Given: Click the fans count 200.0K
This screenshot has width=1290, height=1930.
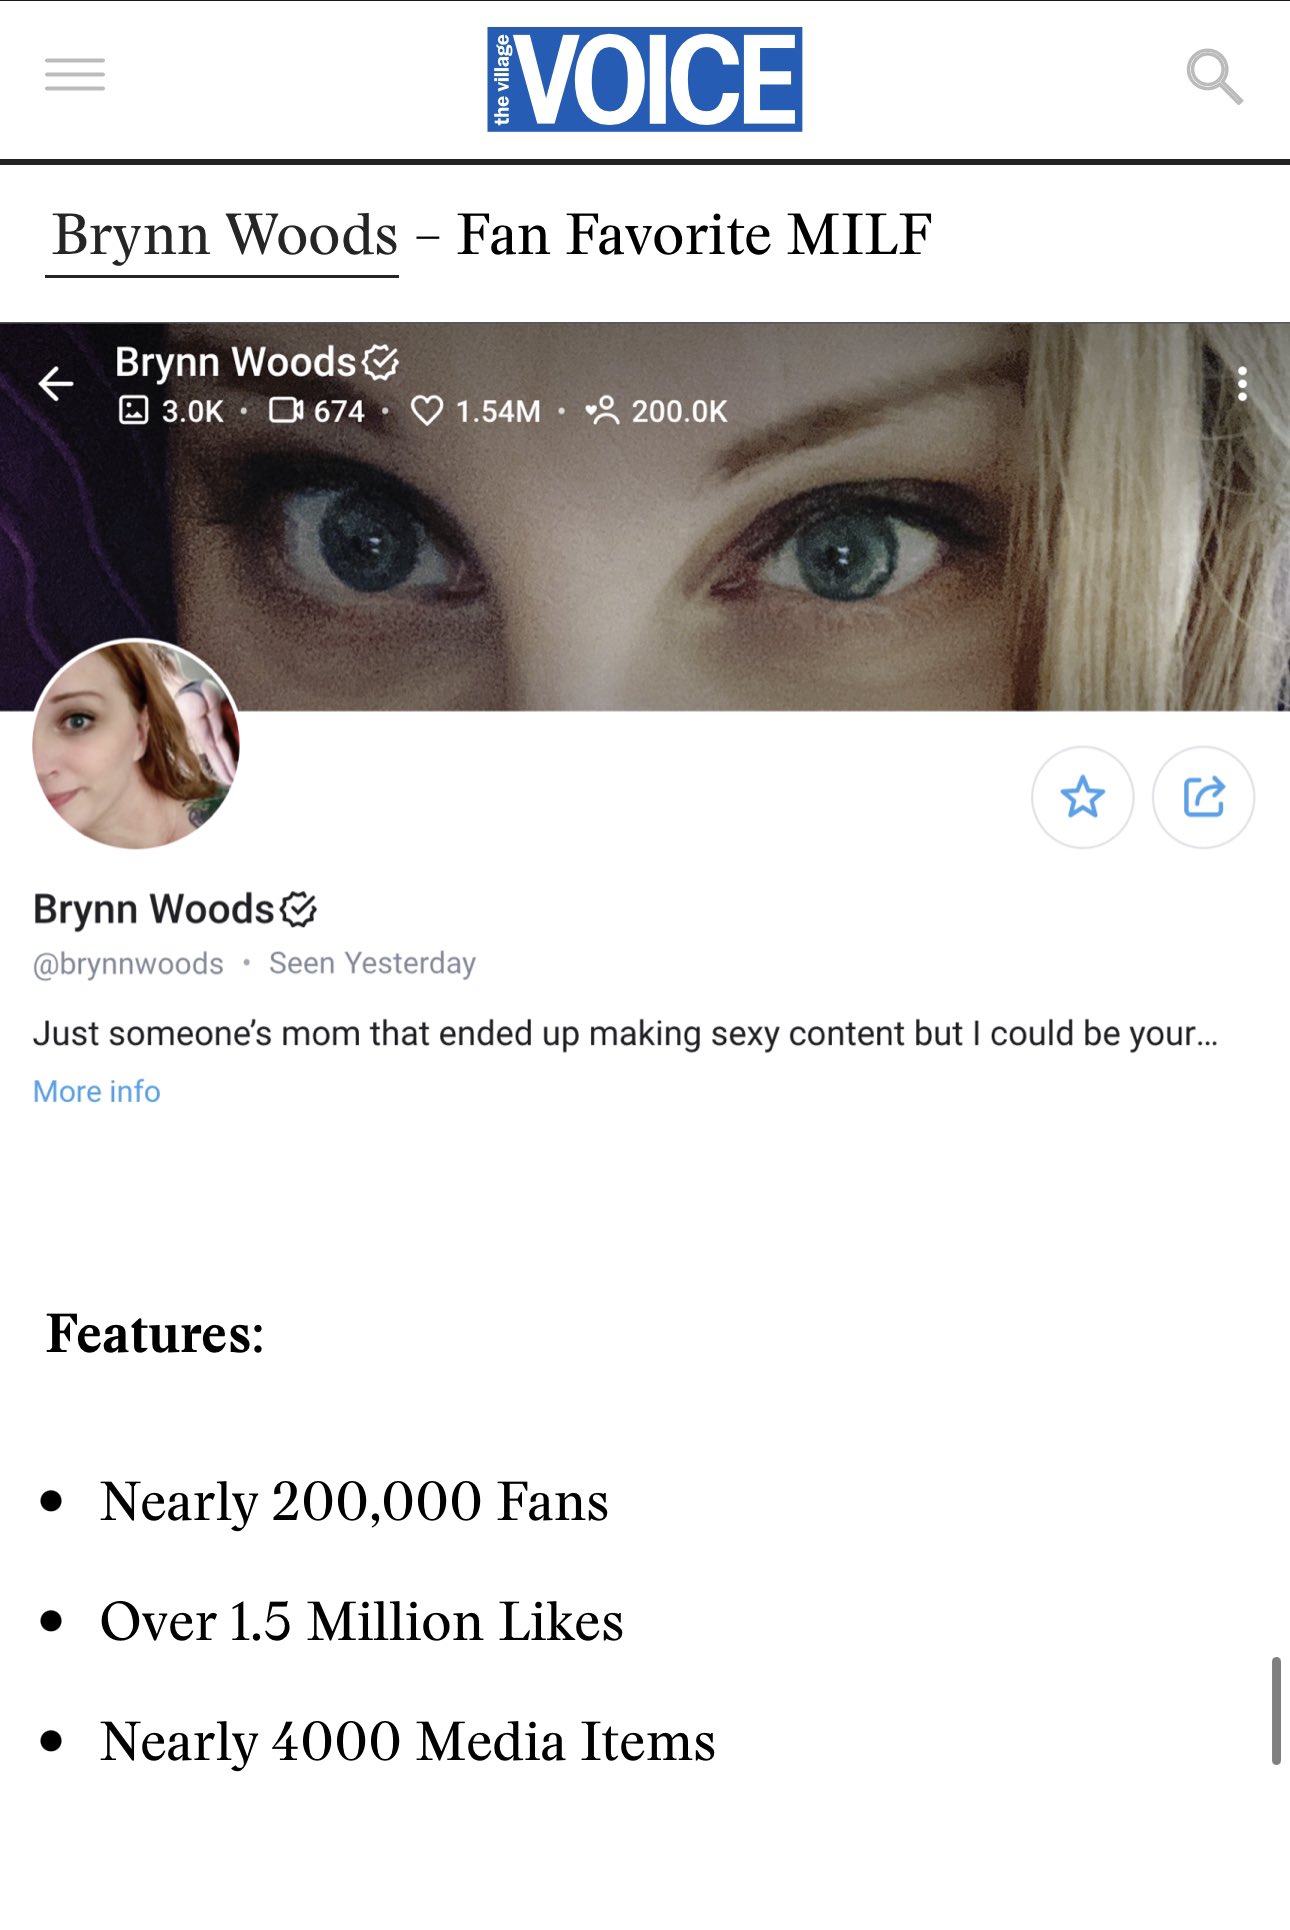Looking at the screenshot, I should (x=657, y=411).
